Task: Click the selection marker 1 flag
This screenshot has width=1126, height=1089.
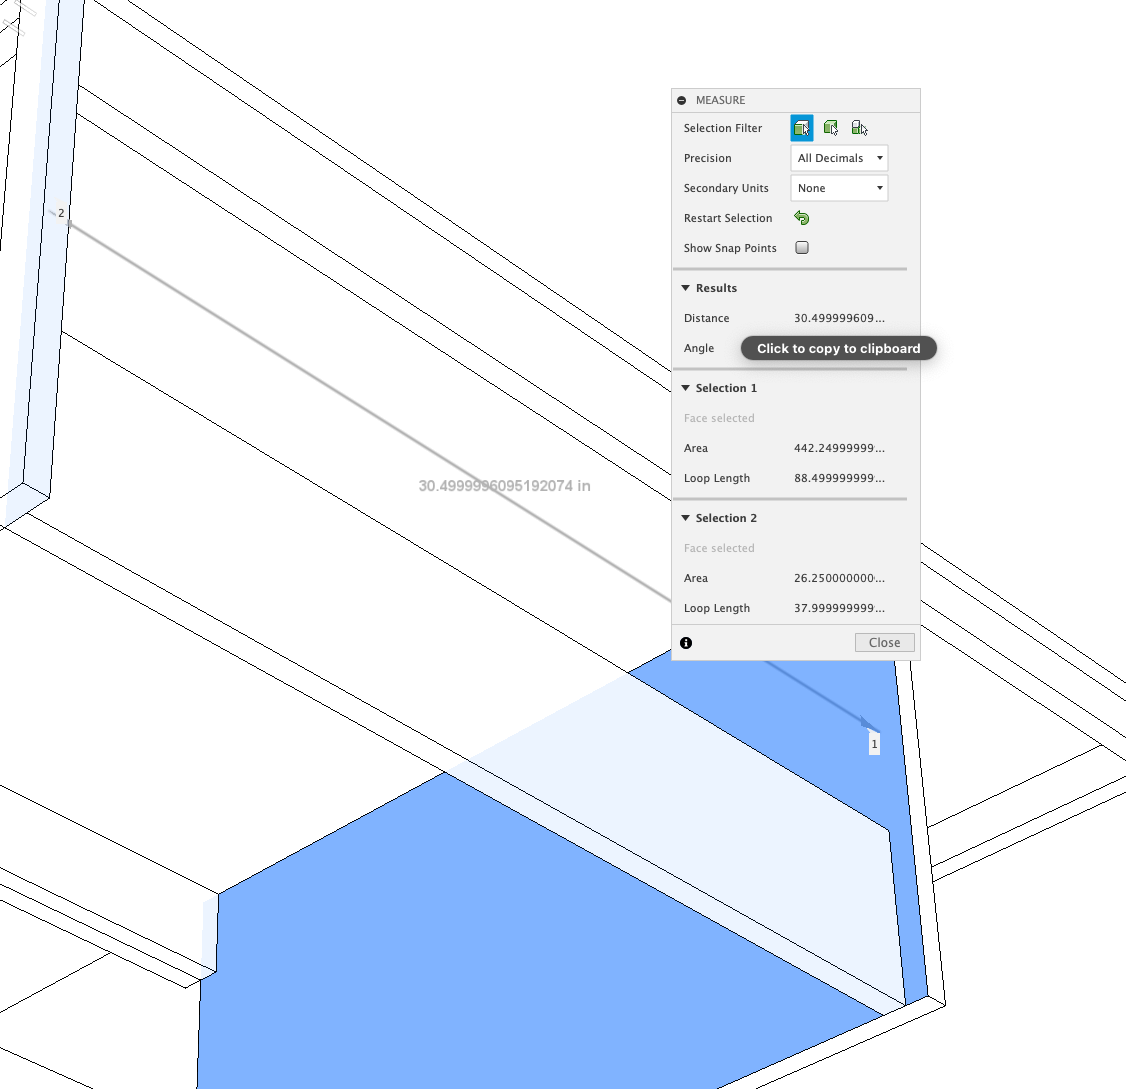Action: pos(874,743)
